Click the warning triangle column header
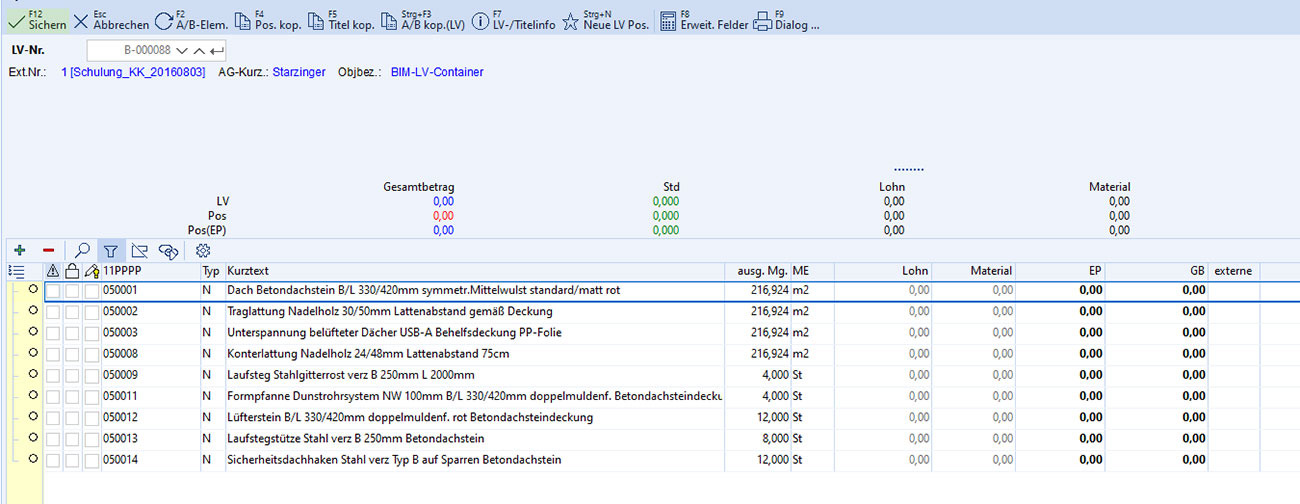Image resolution: width=1300 pixels, height=504 pixels. point(54,271)
